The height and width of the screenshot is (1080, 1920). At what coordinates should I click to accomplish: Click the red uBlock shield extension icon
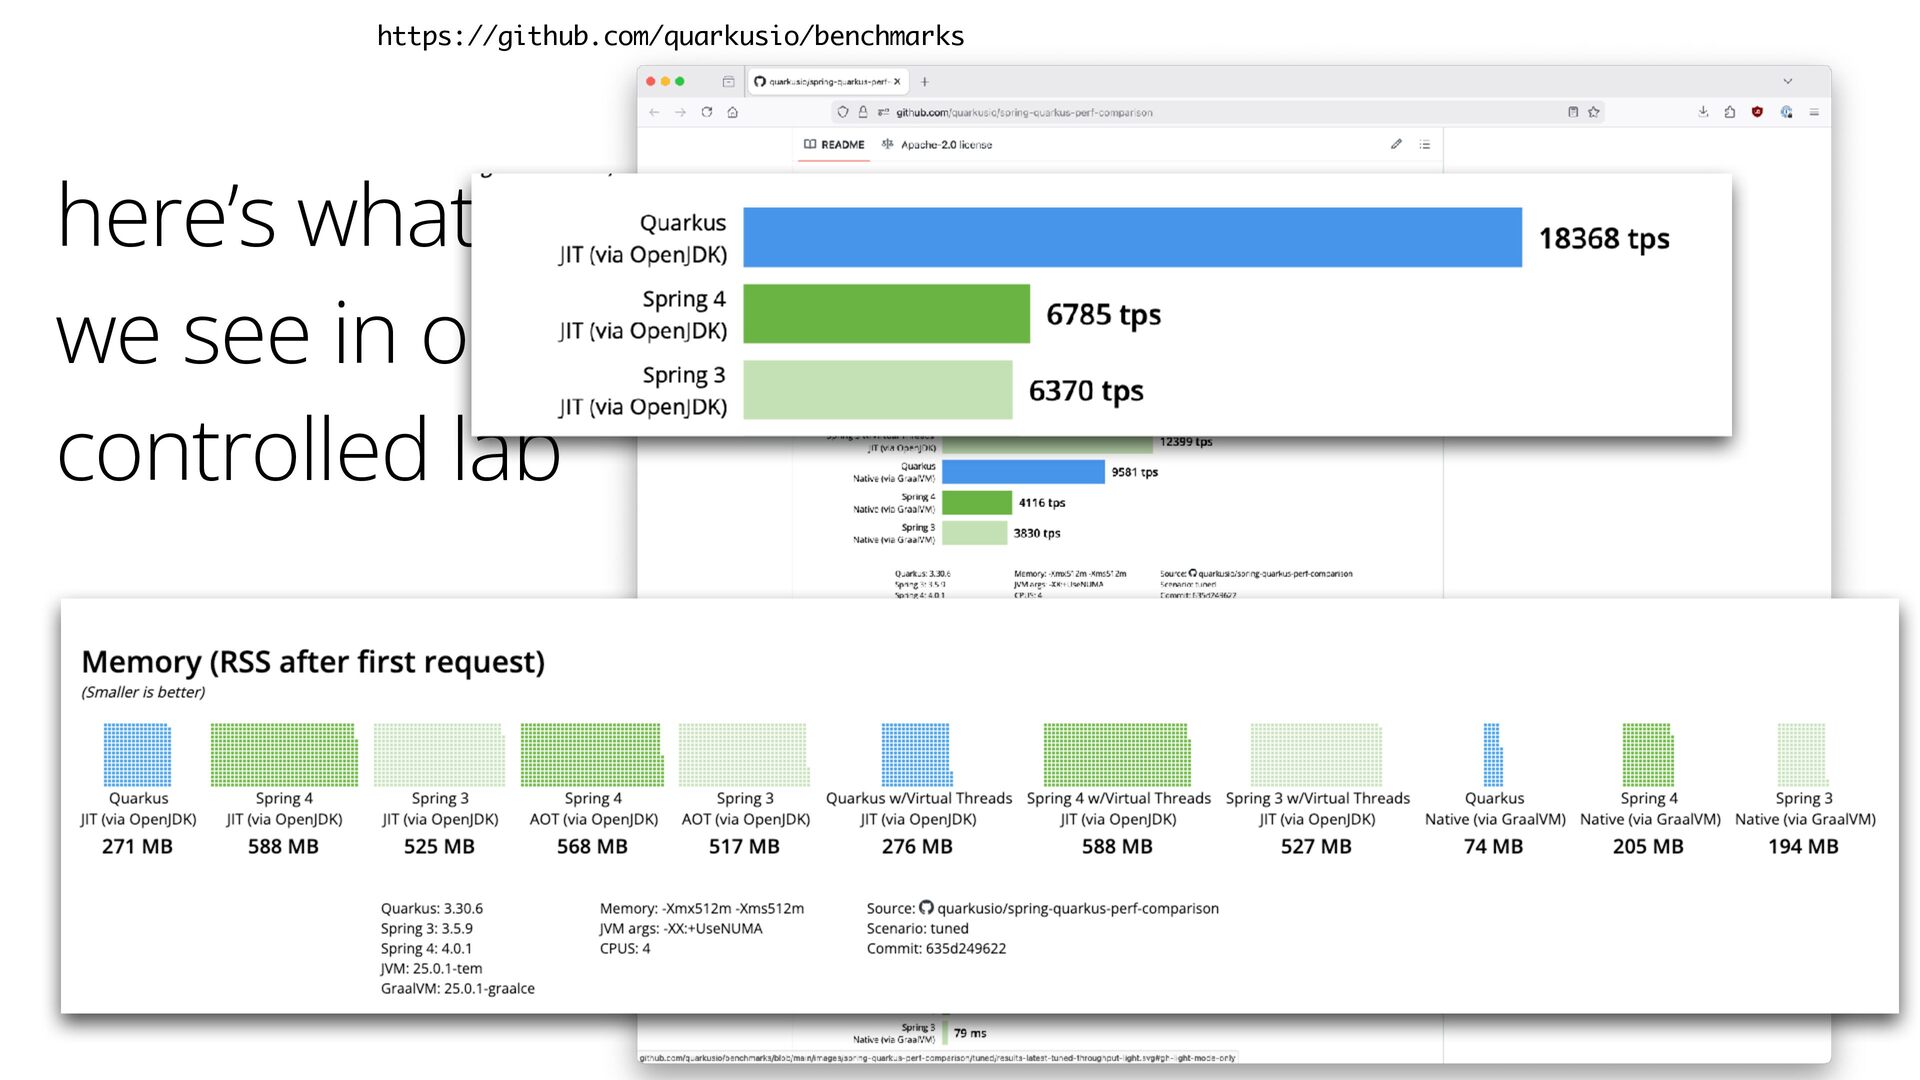pos(1757,112)
